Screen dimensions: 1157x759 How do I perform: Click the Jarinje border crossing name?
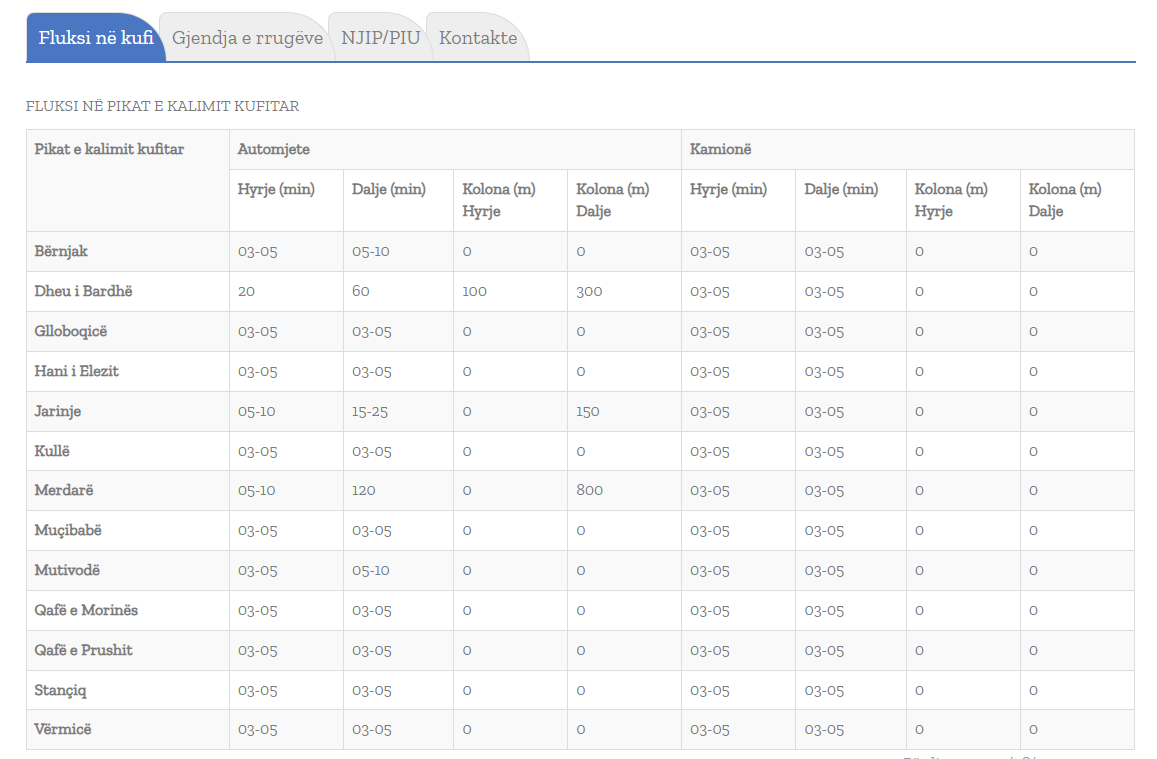[x=58, y=411]
